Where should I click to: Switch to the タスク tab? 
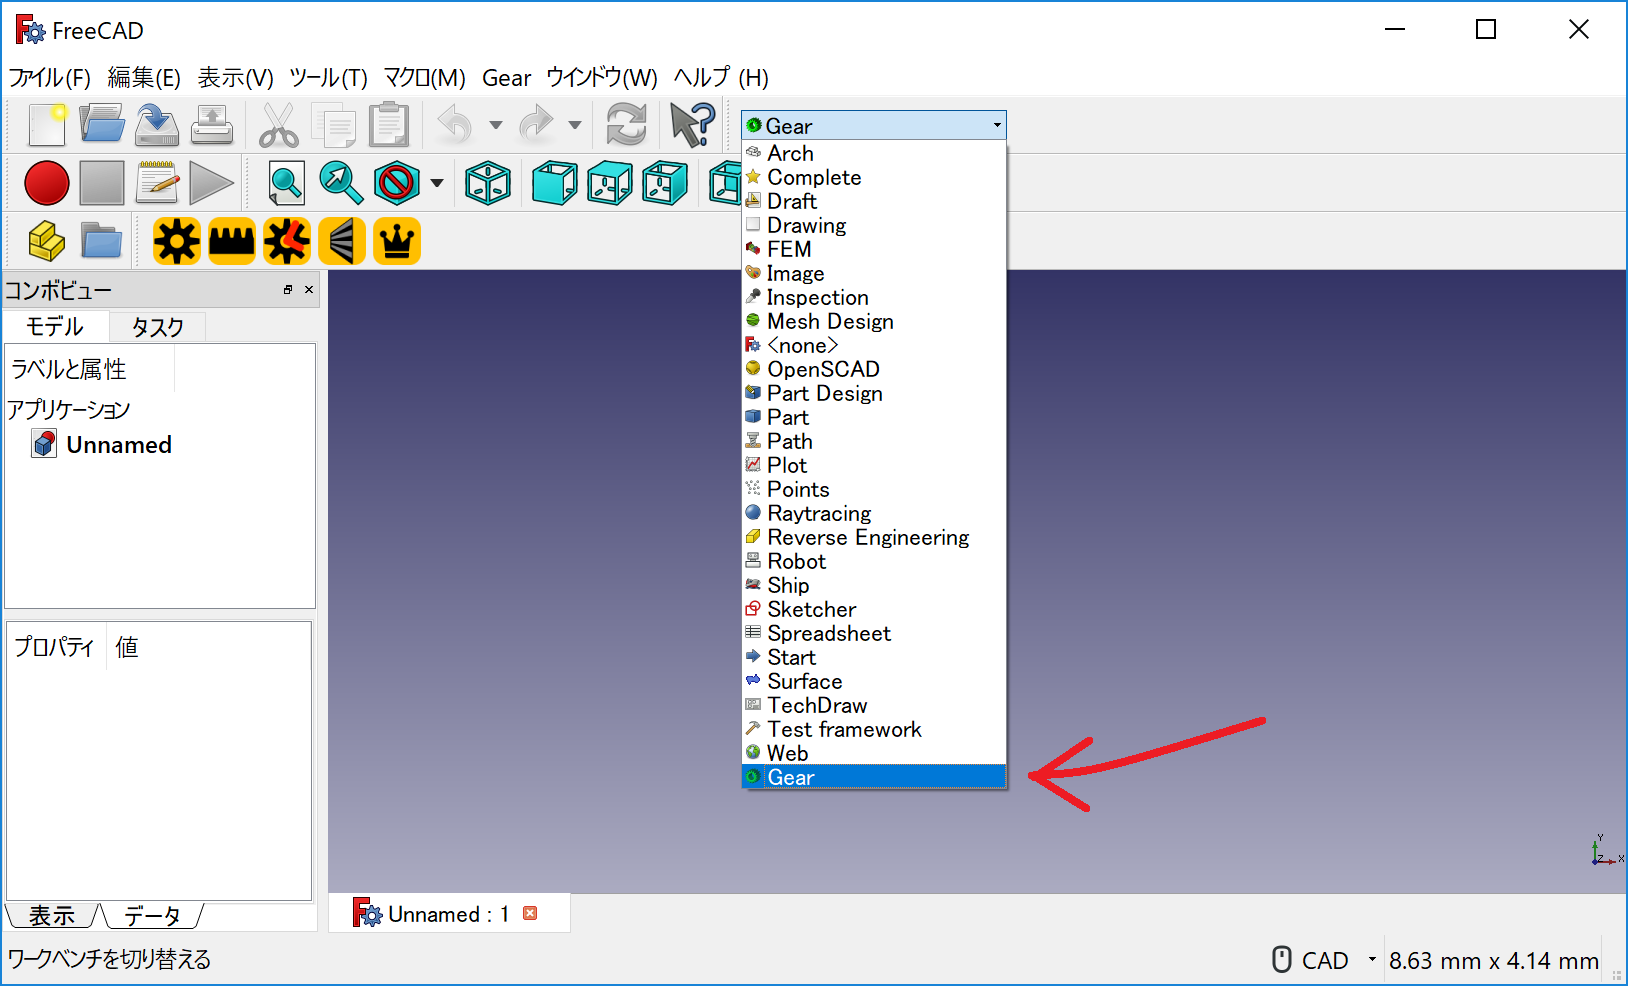tap(158, 327)
